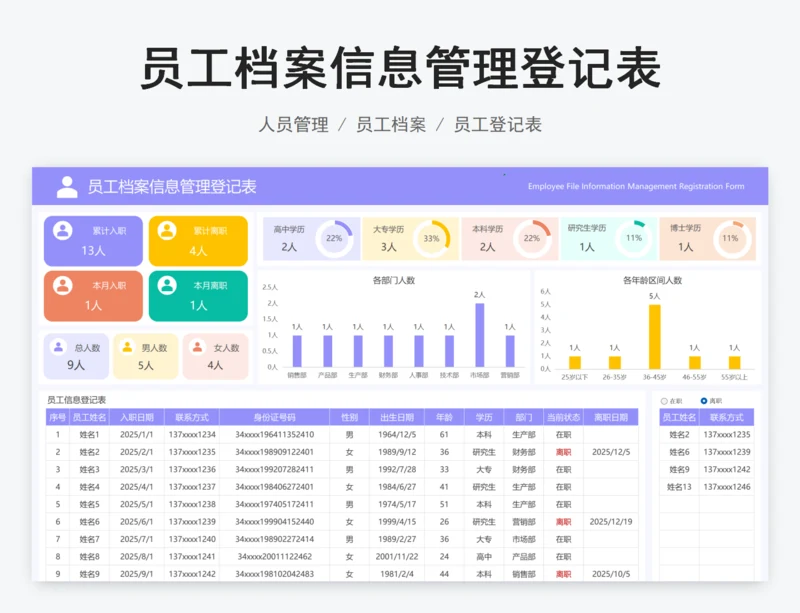This screenshot has width=800, height=613.
Task: Click the 学历 column header
Action: (x=484, y=418)
